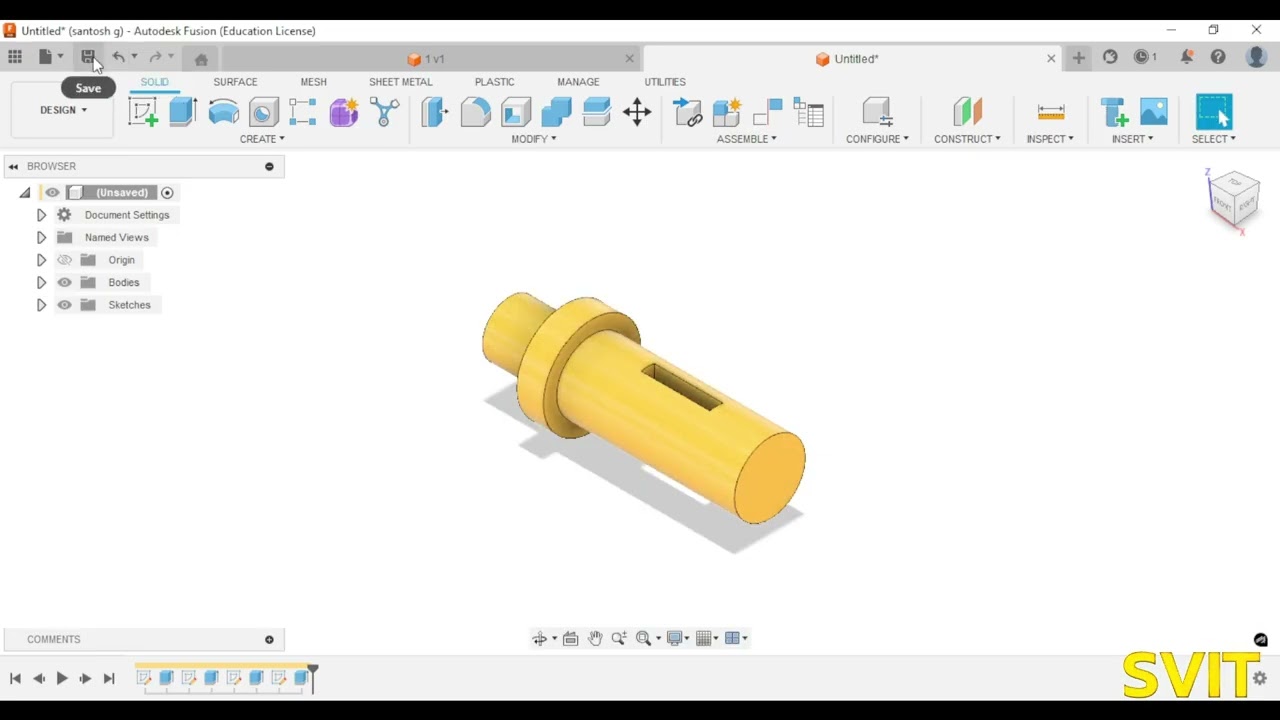Open the INSPECT dropdown menu
This screenshot has width=1280, height=720.
pos(1050,139)
